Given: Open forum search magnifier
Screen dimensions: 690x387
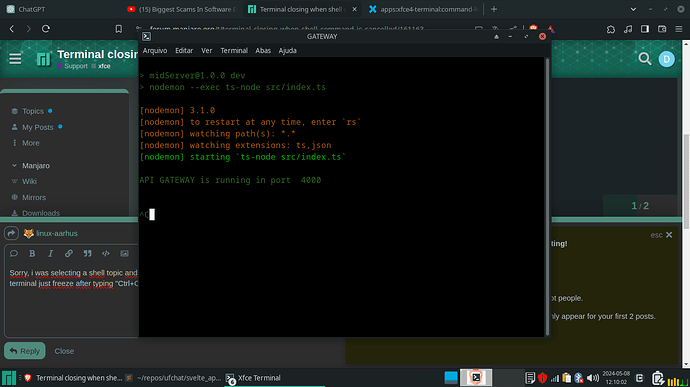Looking at the screenshot, I should [x=645, y=59].
